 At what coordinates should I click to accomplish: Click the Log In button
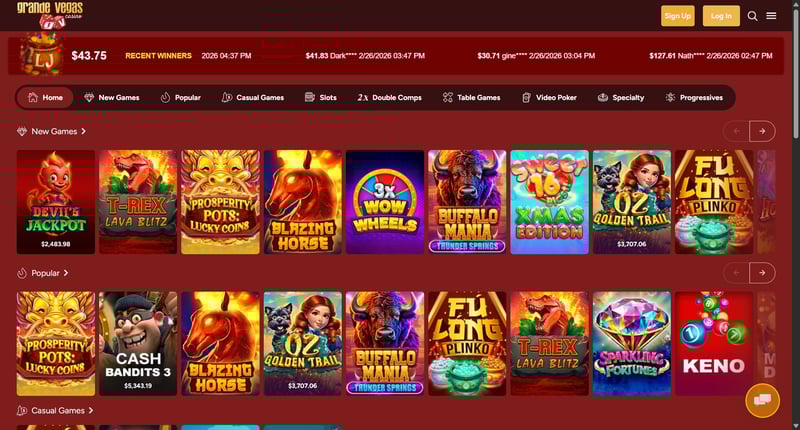click(721, 16)
